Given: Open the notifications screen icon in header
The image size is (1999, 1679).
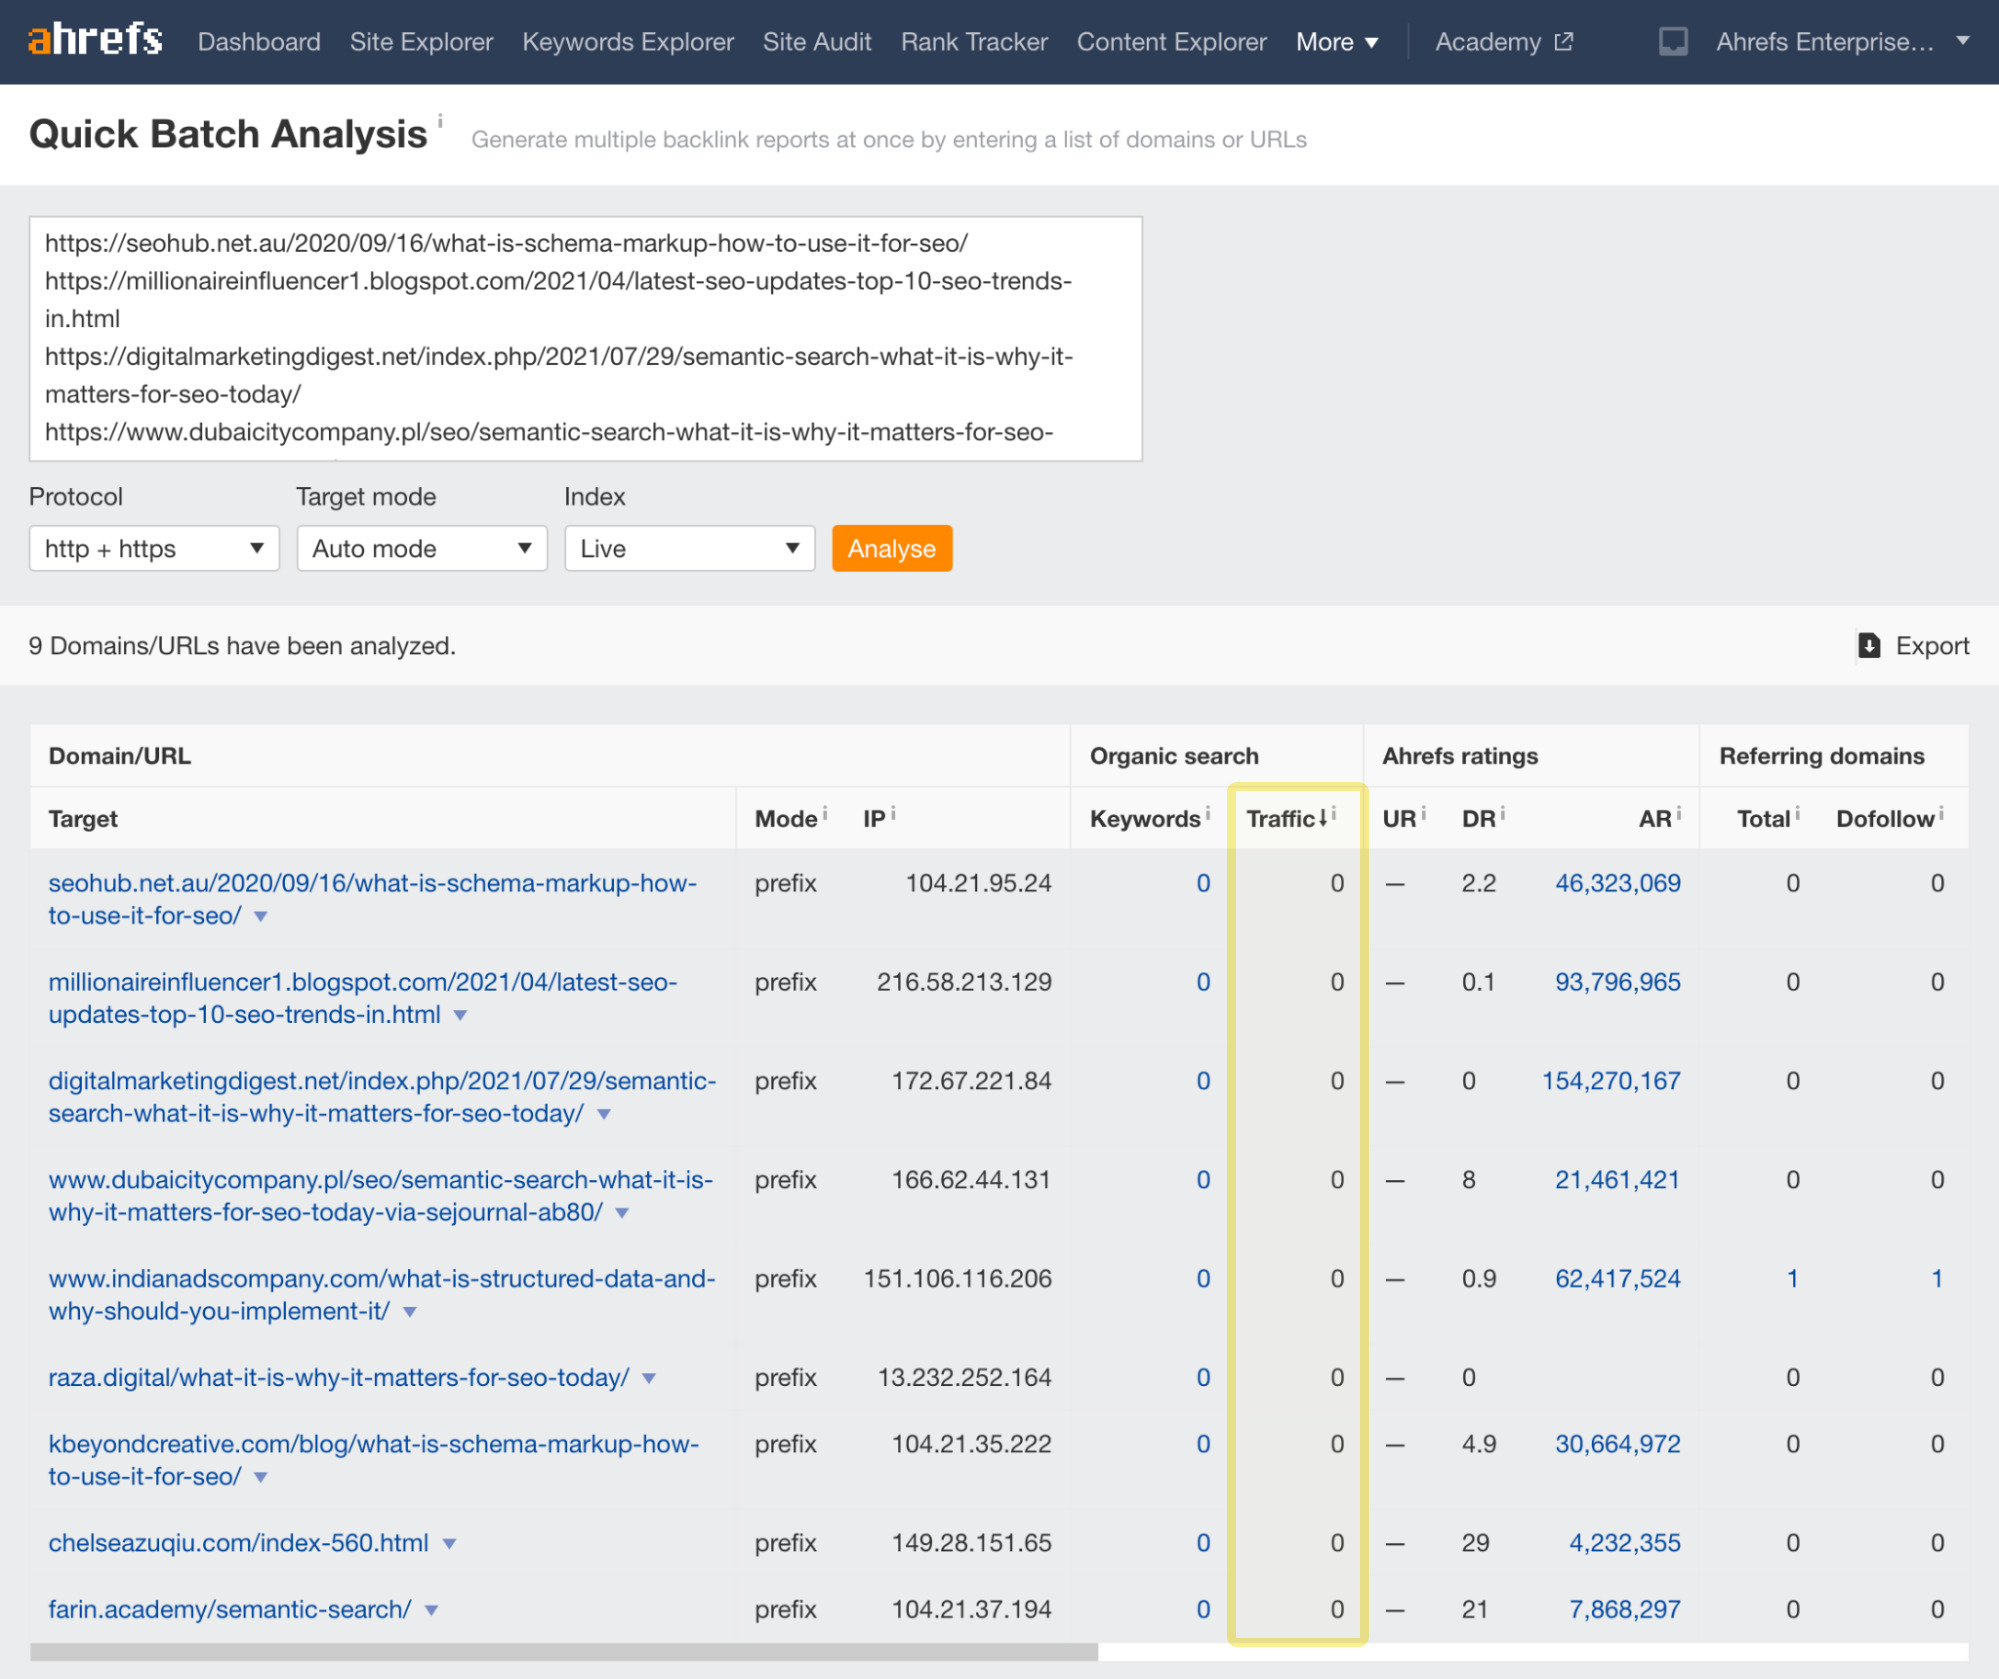Looking at the screenshot, I should [1673, 42].
